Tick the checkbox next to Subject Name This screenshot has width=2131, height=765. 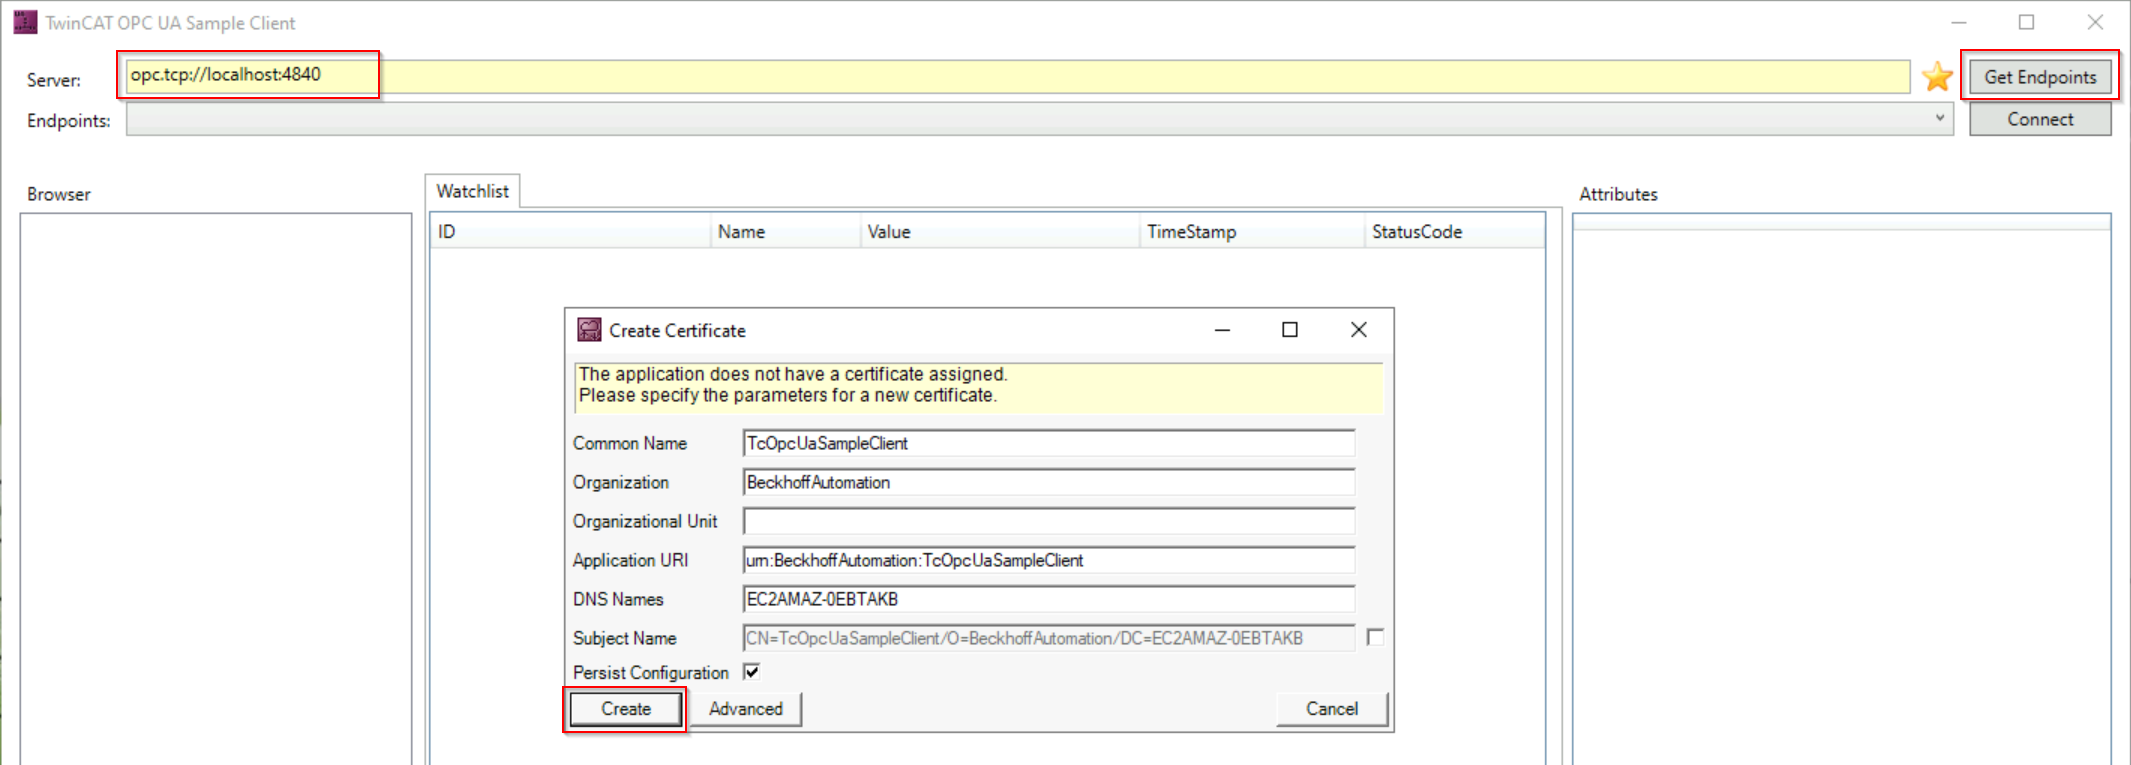[x=1375, y=637]
